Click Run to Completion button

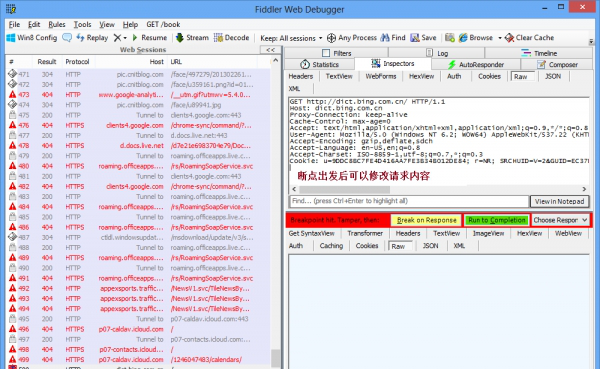(497, 220)
